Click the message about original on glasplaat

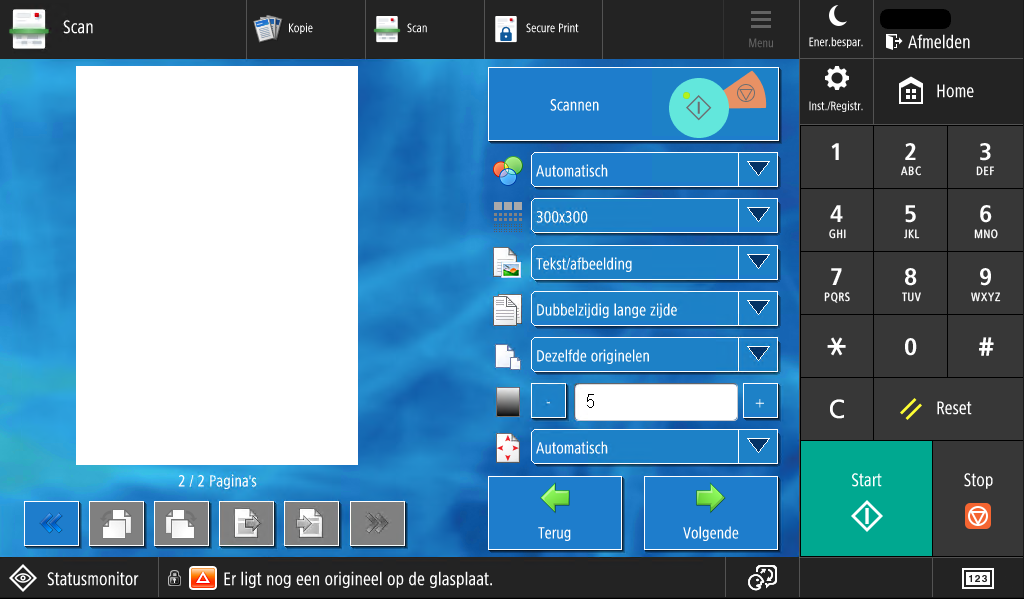click(x=358, y=579)
